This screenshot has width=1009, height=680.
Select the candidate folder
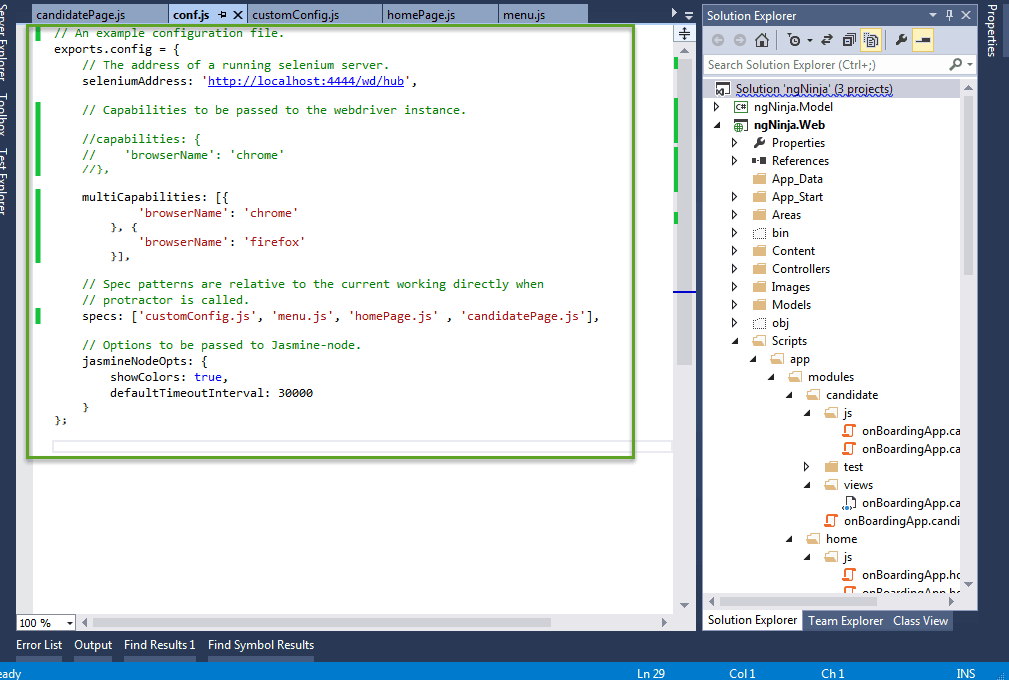tap(851, 395)
